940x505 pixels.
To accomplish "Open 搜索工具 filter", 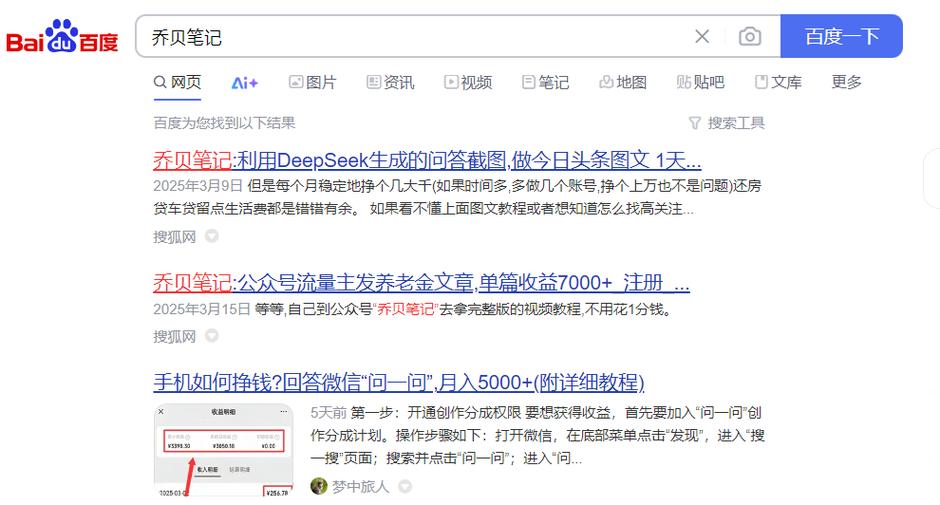I will point(727,123).
